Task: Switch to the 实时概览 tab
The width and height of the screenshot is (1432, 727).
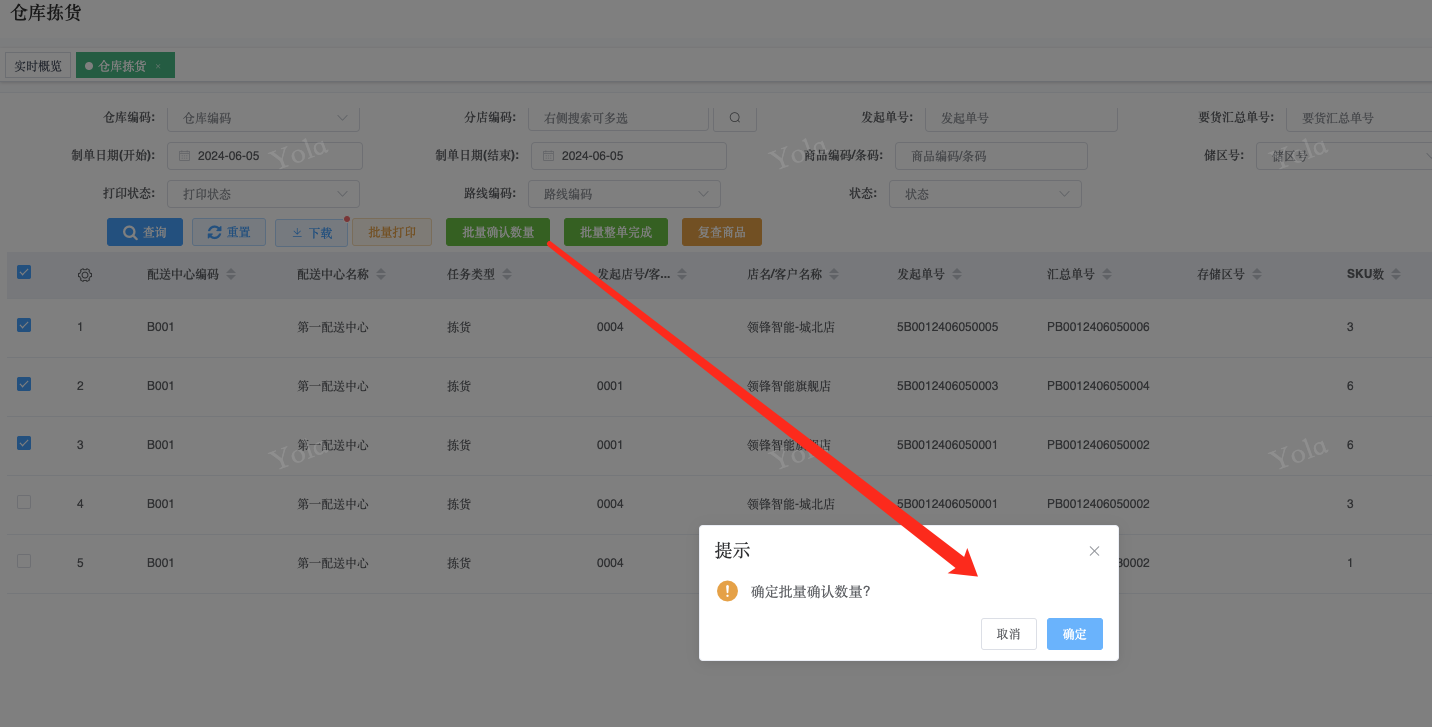Action: pyautogui.click(x=38, y=66)
